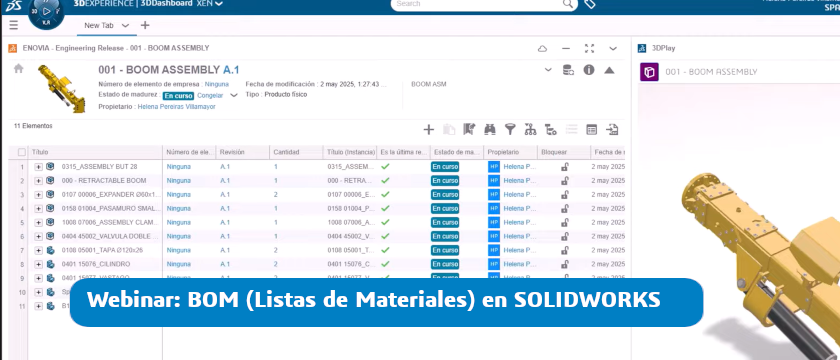The width and height of the screenshot is (840, 360).
Task: Click the 3DPlay widget icon
Action: pos(642,48)
